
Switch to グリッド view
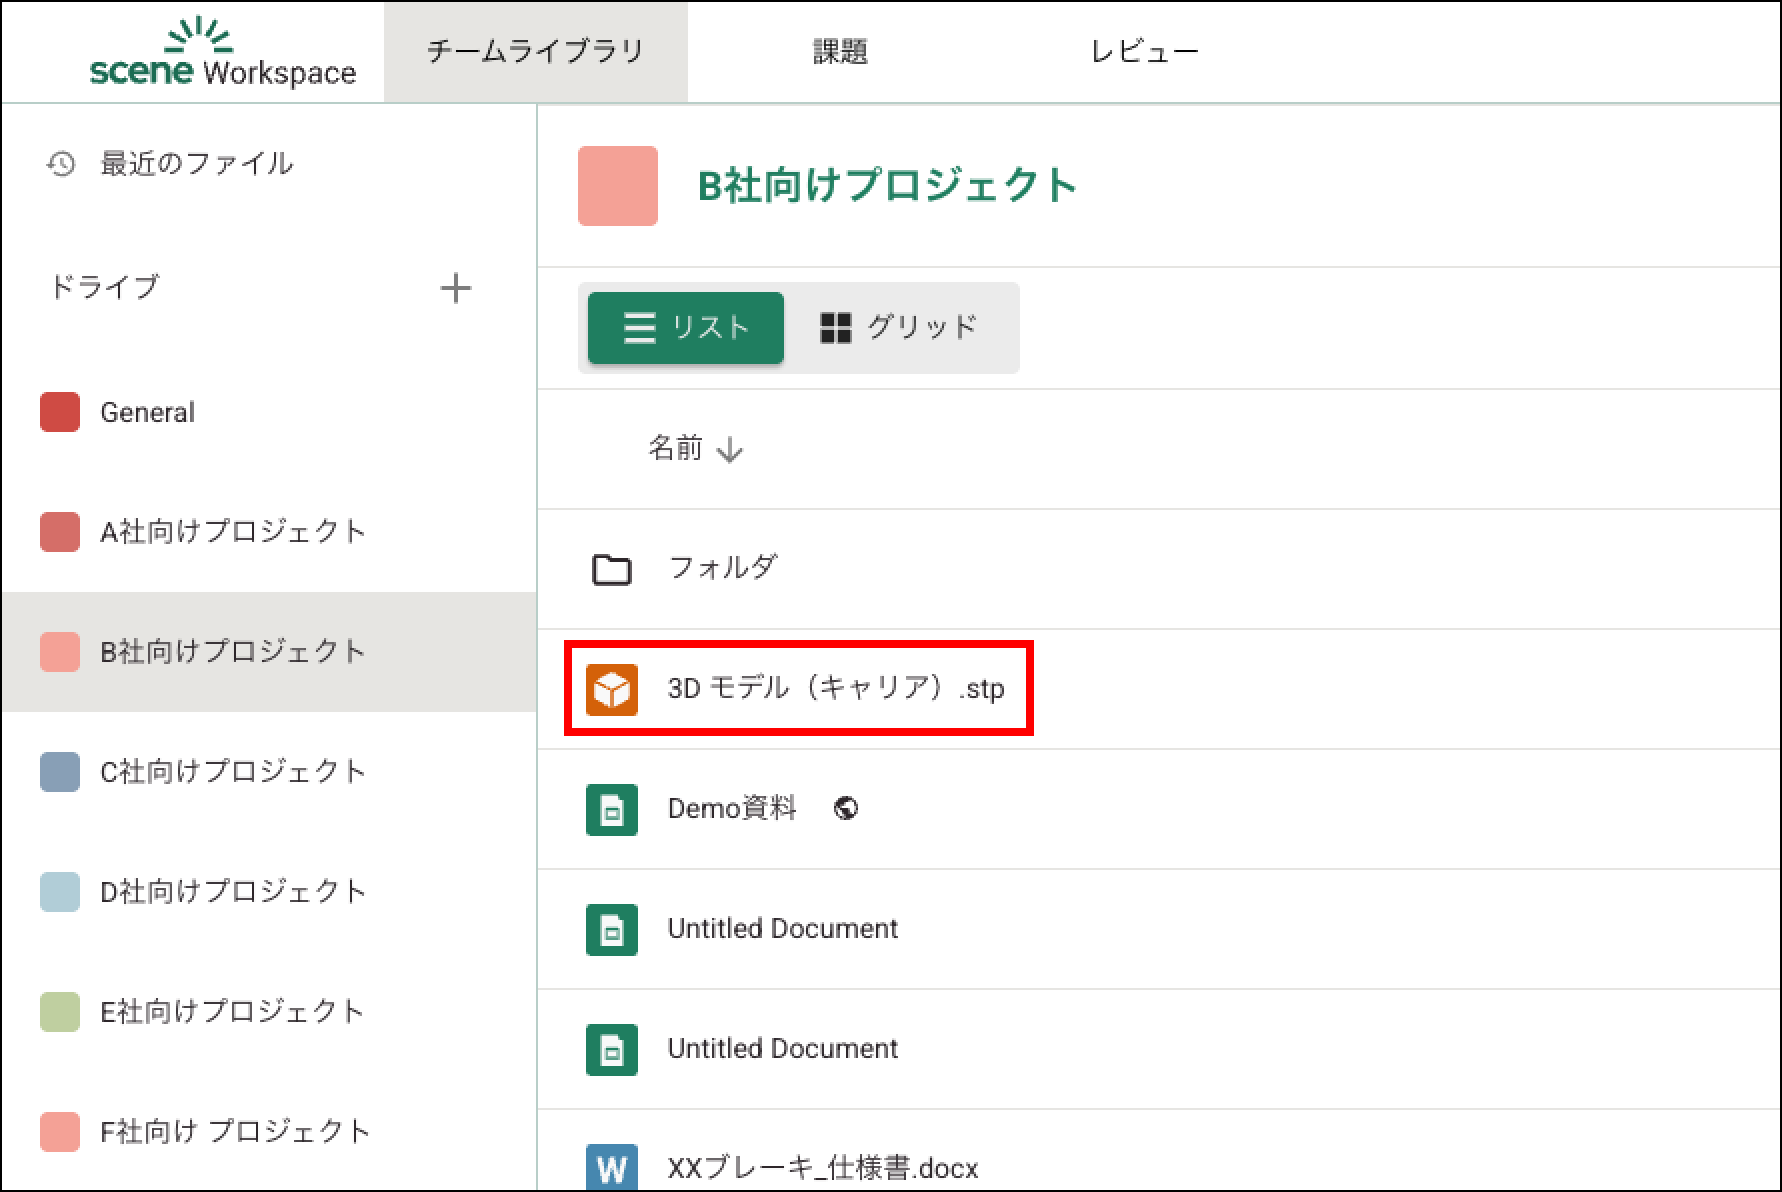click(x=898, y=328)
